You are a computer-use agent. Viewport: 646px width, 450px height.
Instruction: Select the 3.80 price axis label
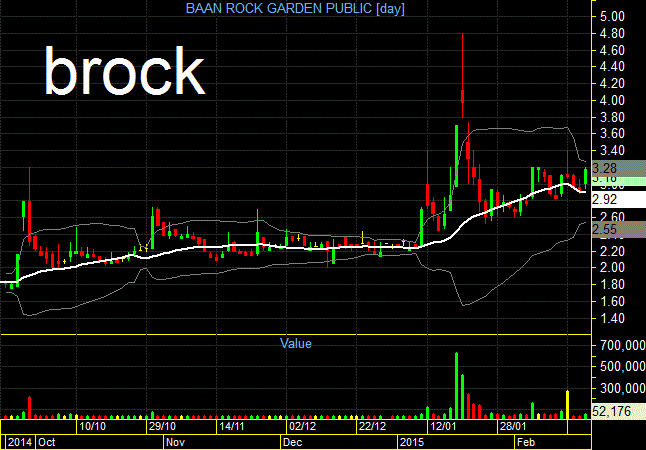pyautogui.click(x=613, y=117)
